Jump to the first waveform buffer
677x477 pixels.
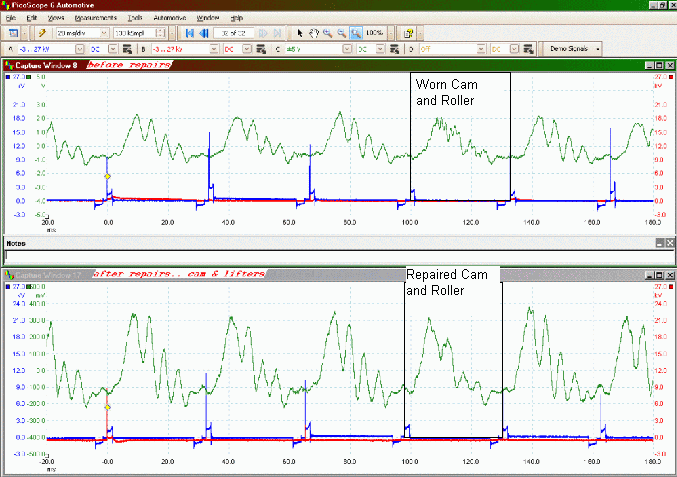pyautogui.click(x=190, y=33)
